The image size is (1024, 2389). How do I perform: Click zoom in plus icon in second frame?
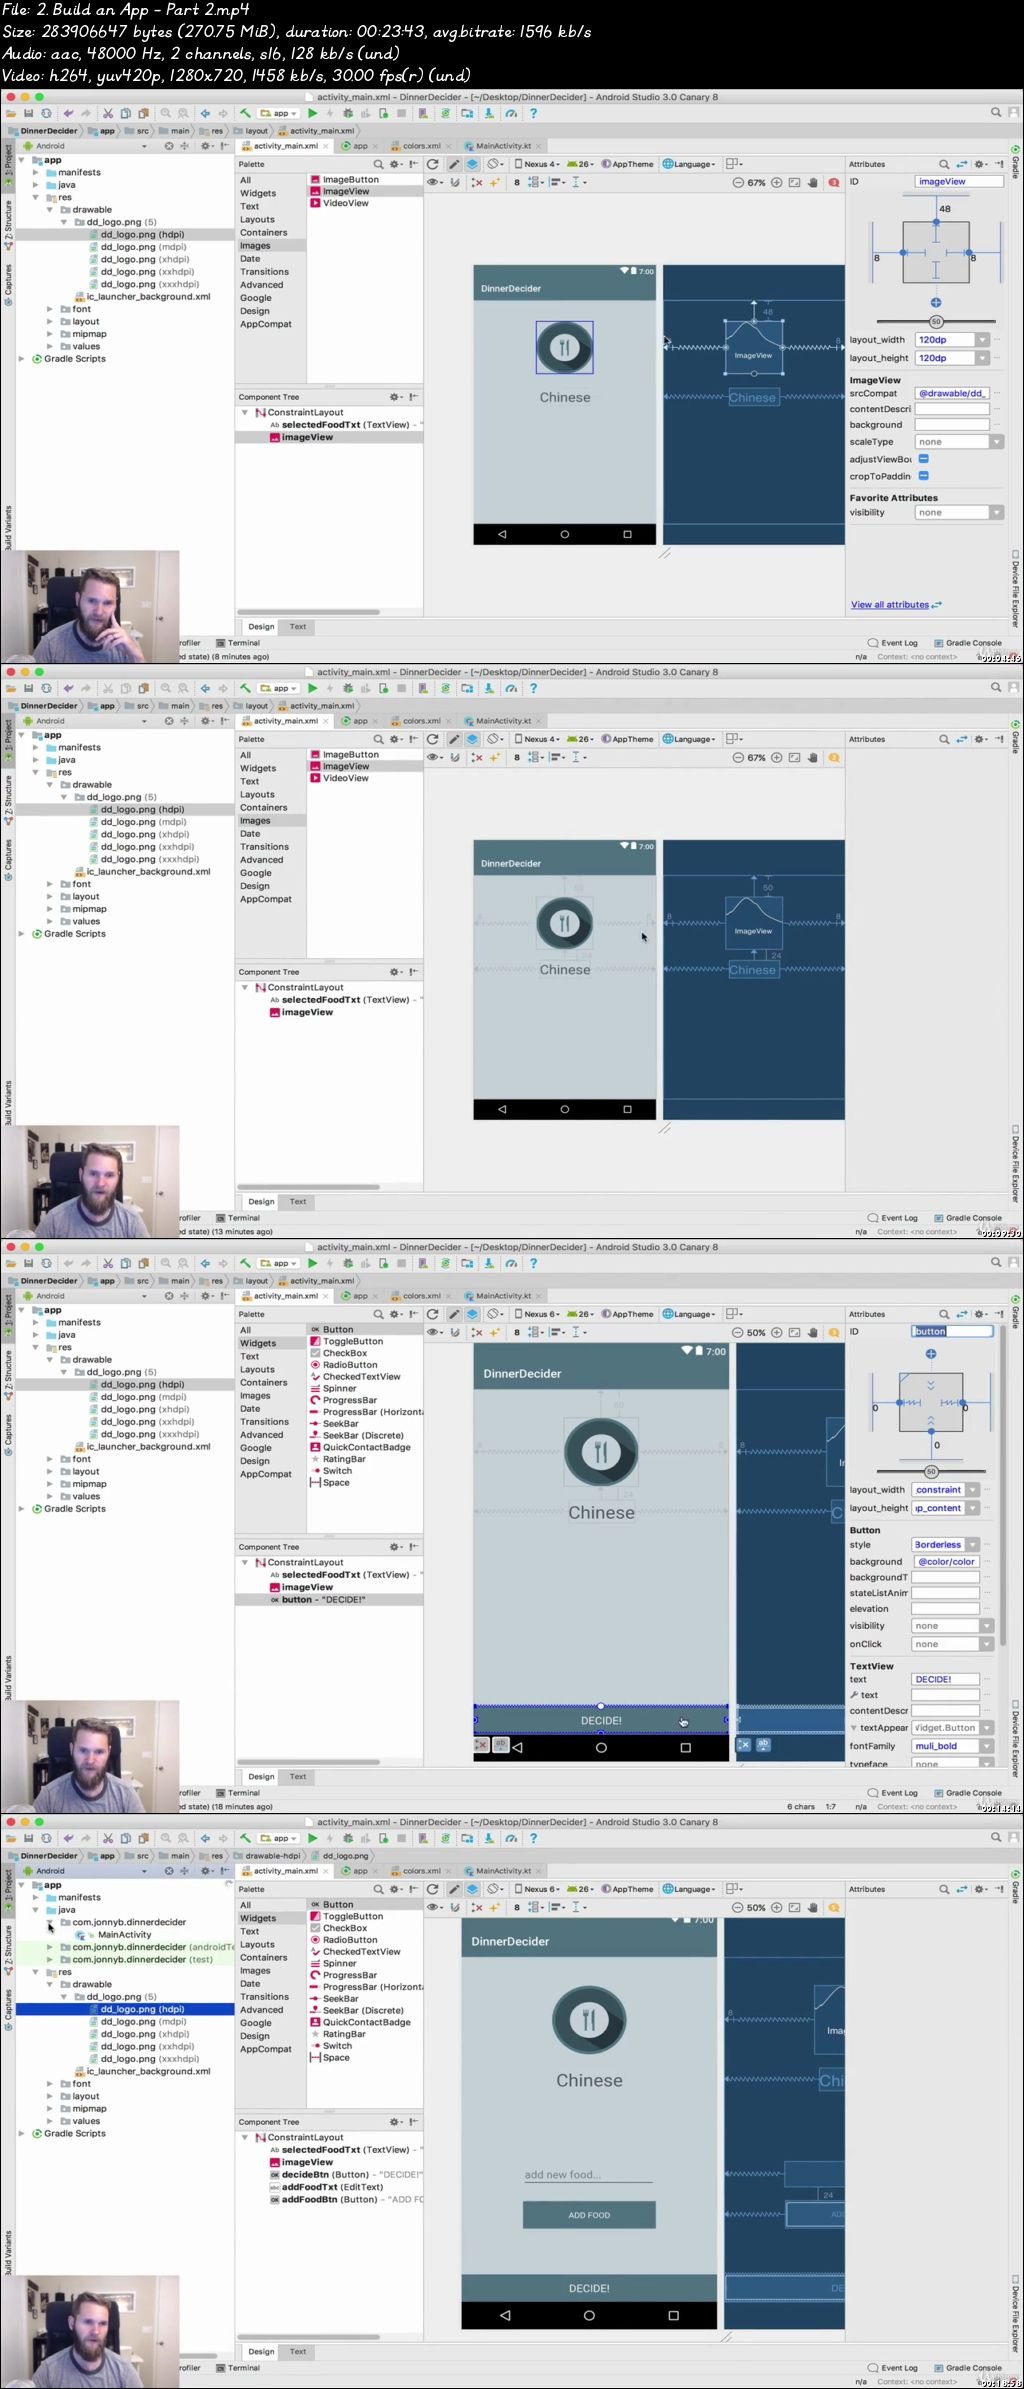pyautogui.click(x=777, y=758)
